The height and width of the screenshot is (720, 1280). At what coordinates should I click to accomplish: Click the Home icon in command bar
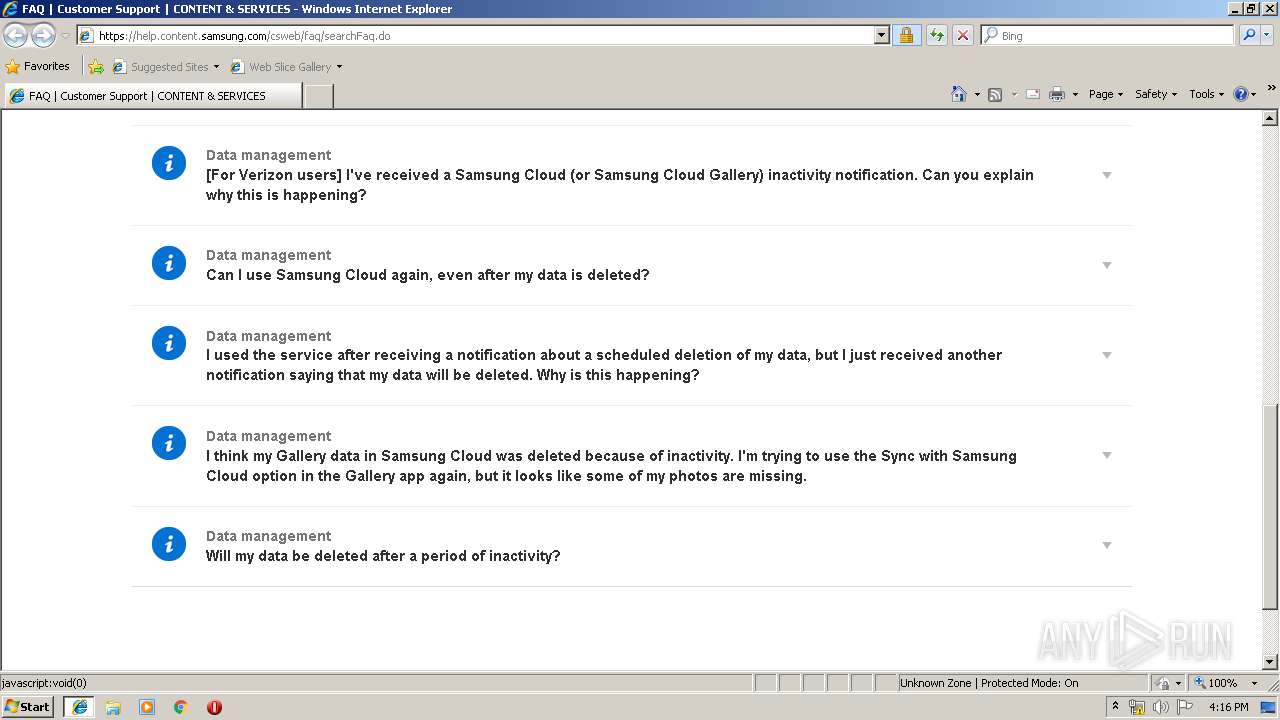[959, 94]
